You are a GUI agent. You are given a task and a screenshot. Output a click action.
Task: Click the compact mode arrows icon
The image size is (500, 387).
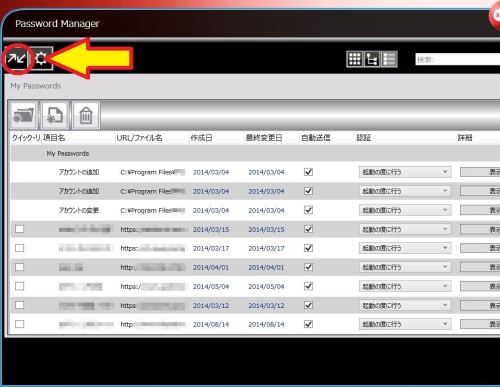pyautogui.click(x=17, y=59)
